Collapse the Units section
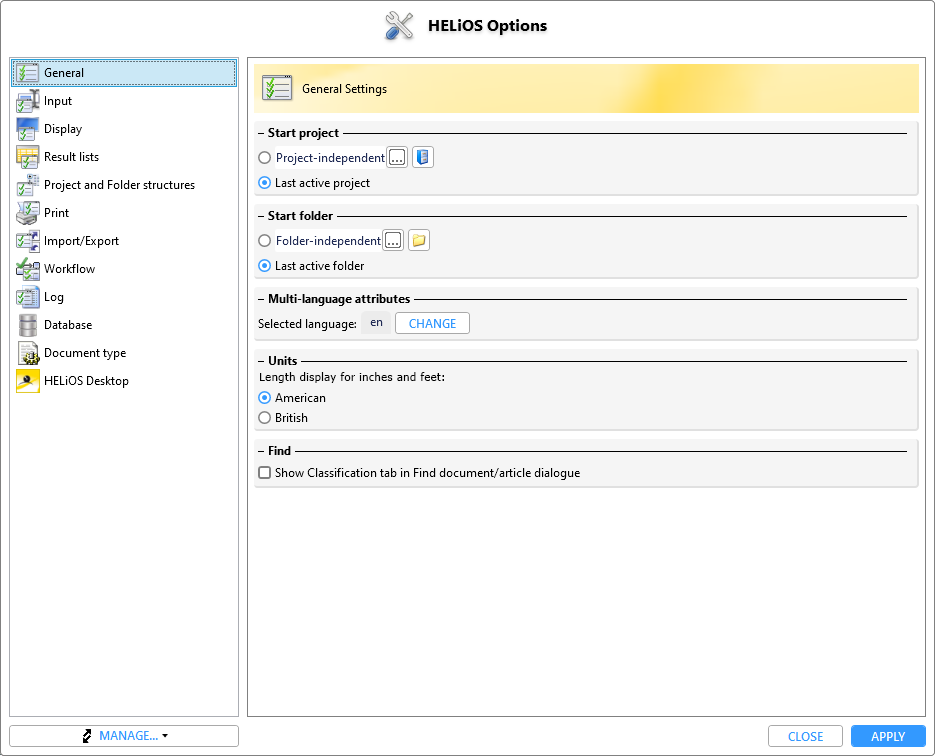Image resolution: width=935 pixels, height=756 pixels. (x=261, y=361)
